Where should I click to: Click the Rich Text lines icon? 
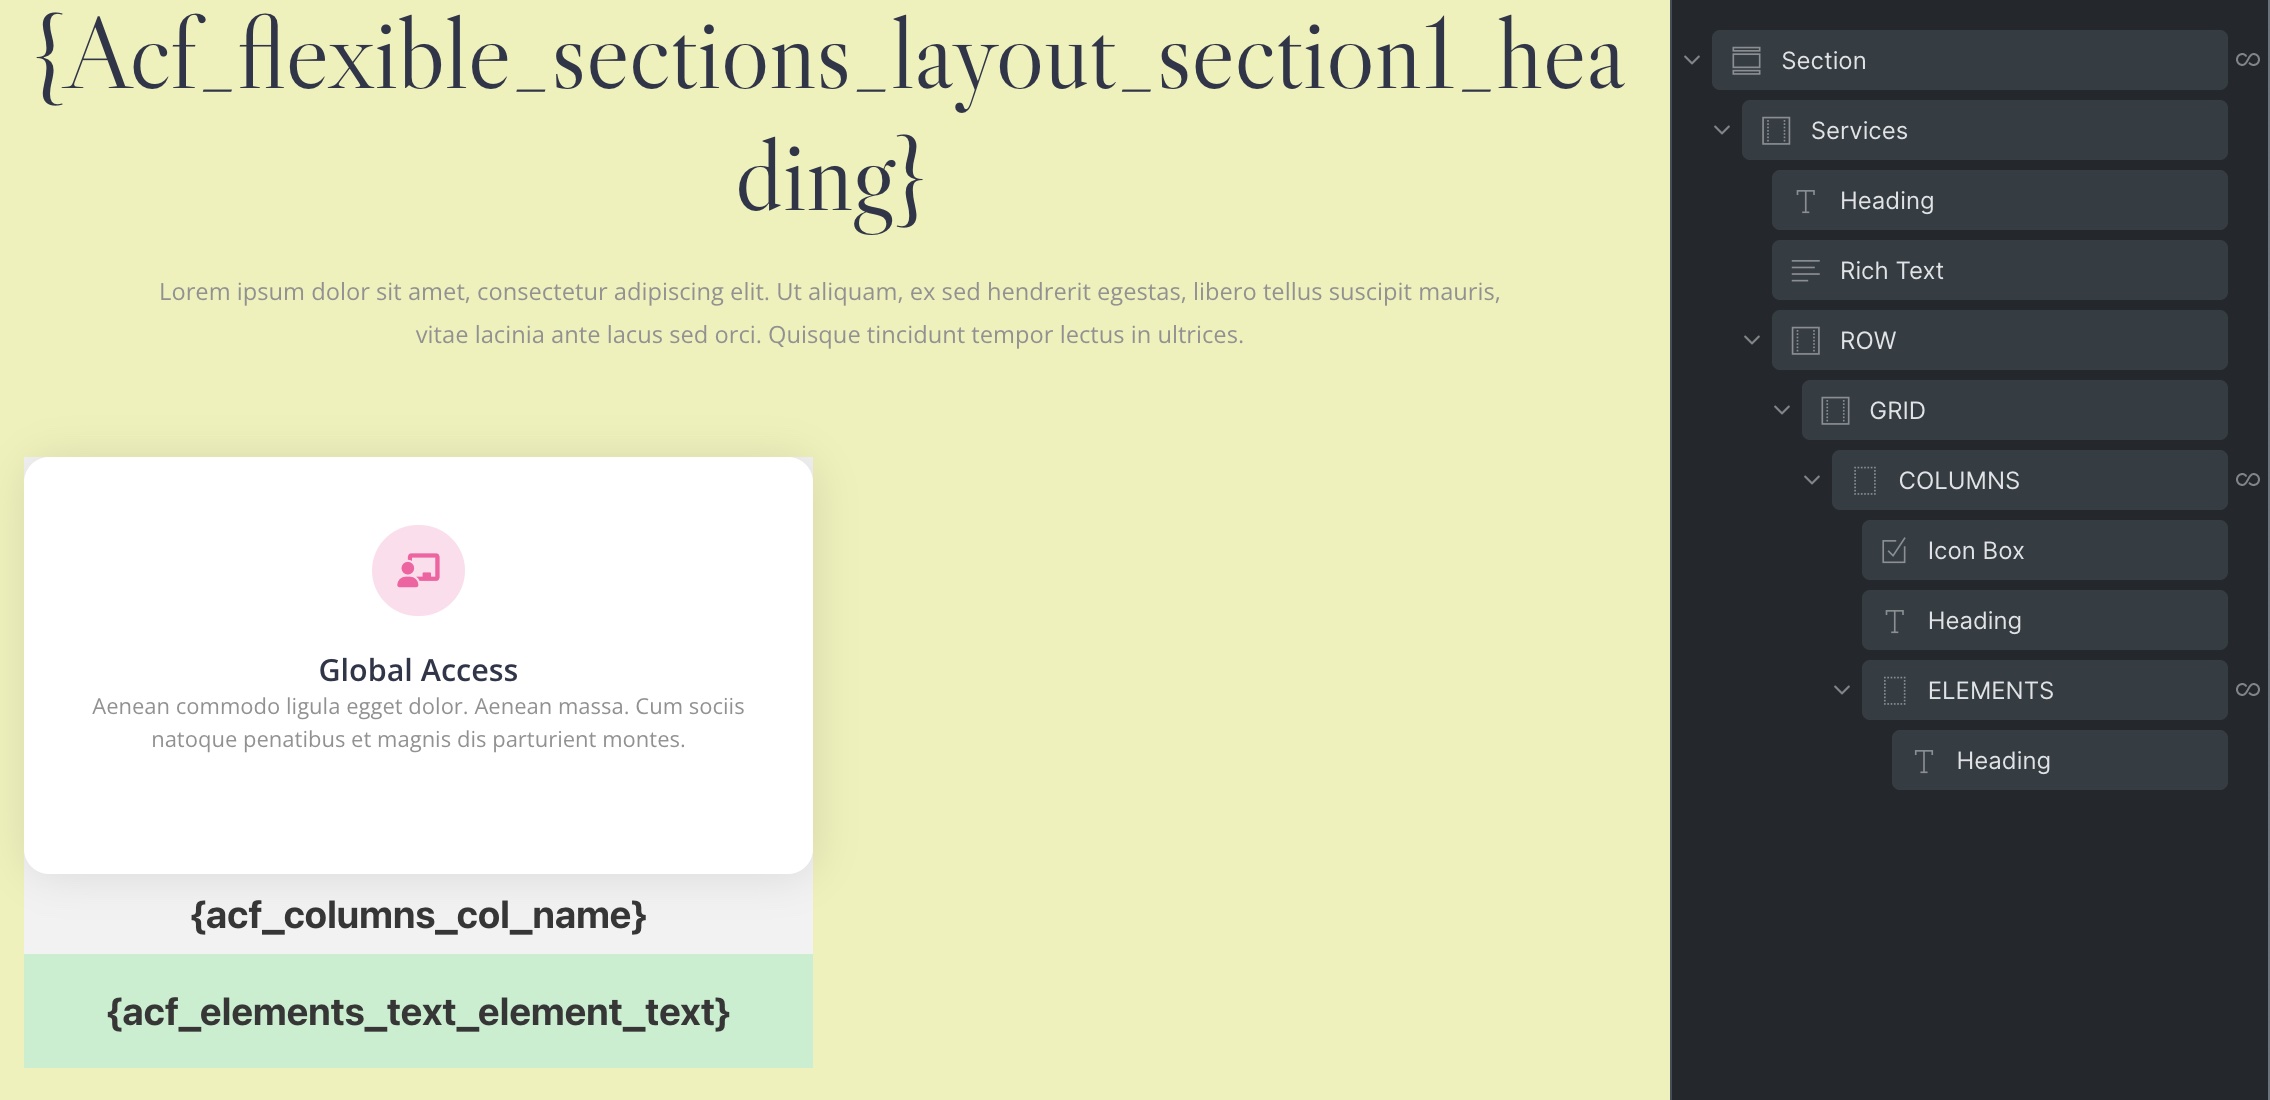point(1805,270)
